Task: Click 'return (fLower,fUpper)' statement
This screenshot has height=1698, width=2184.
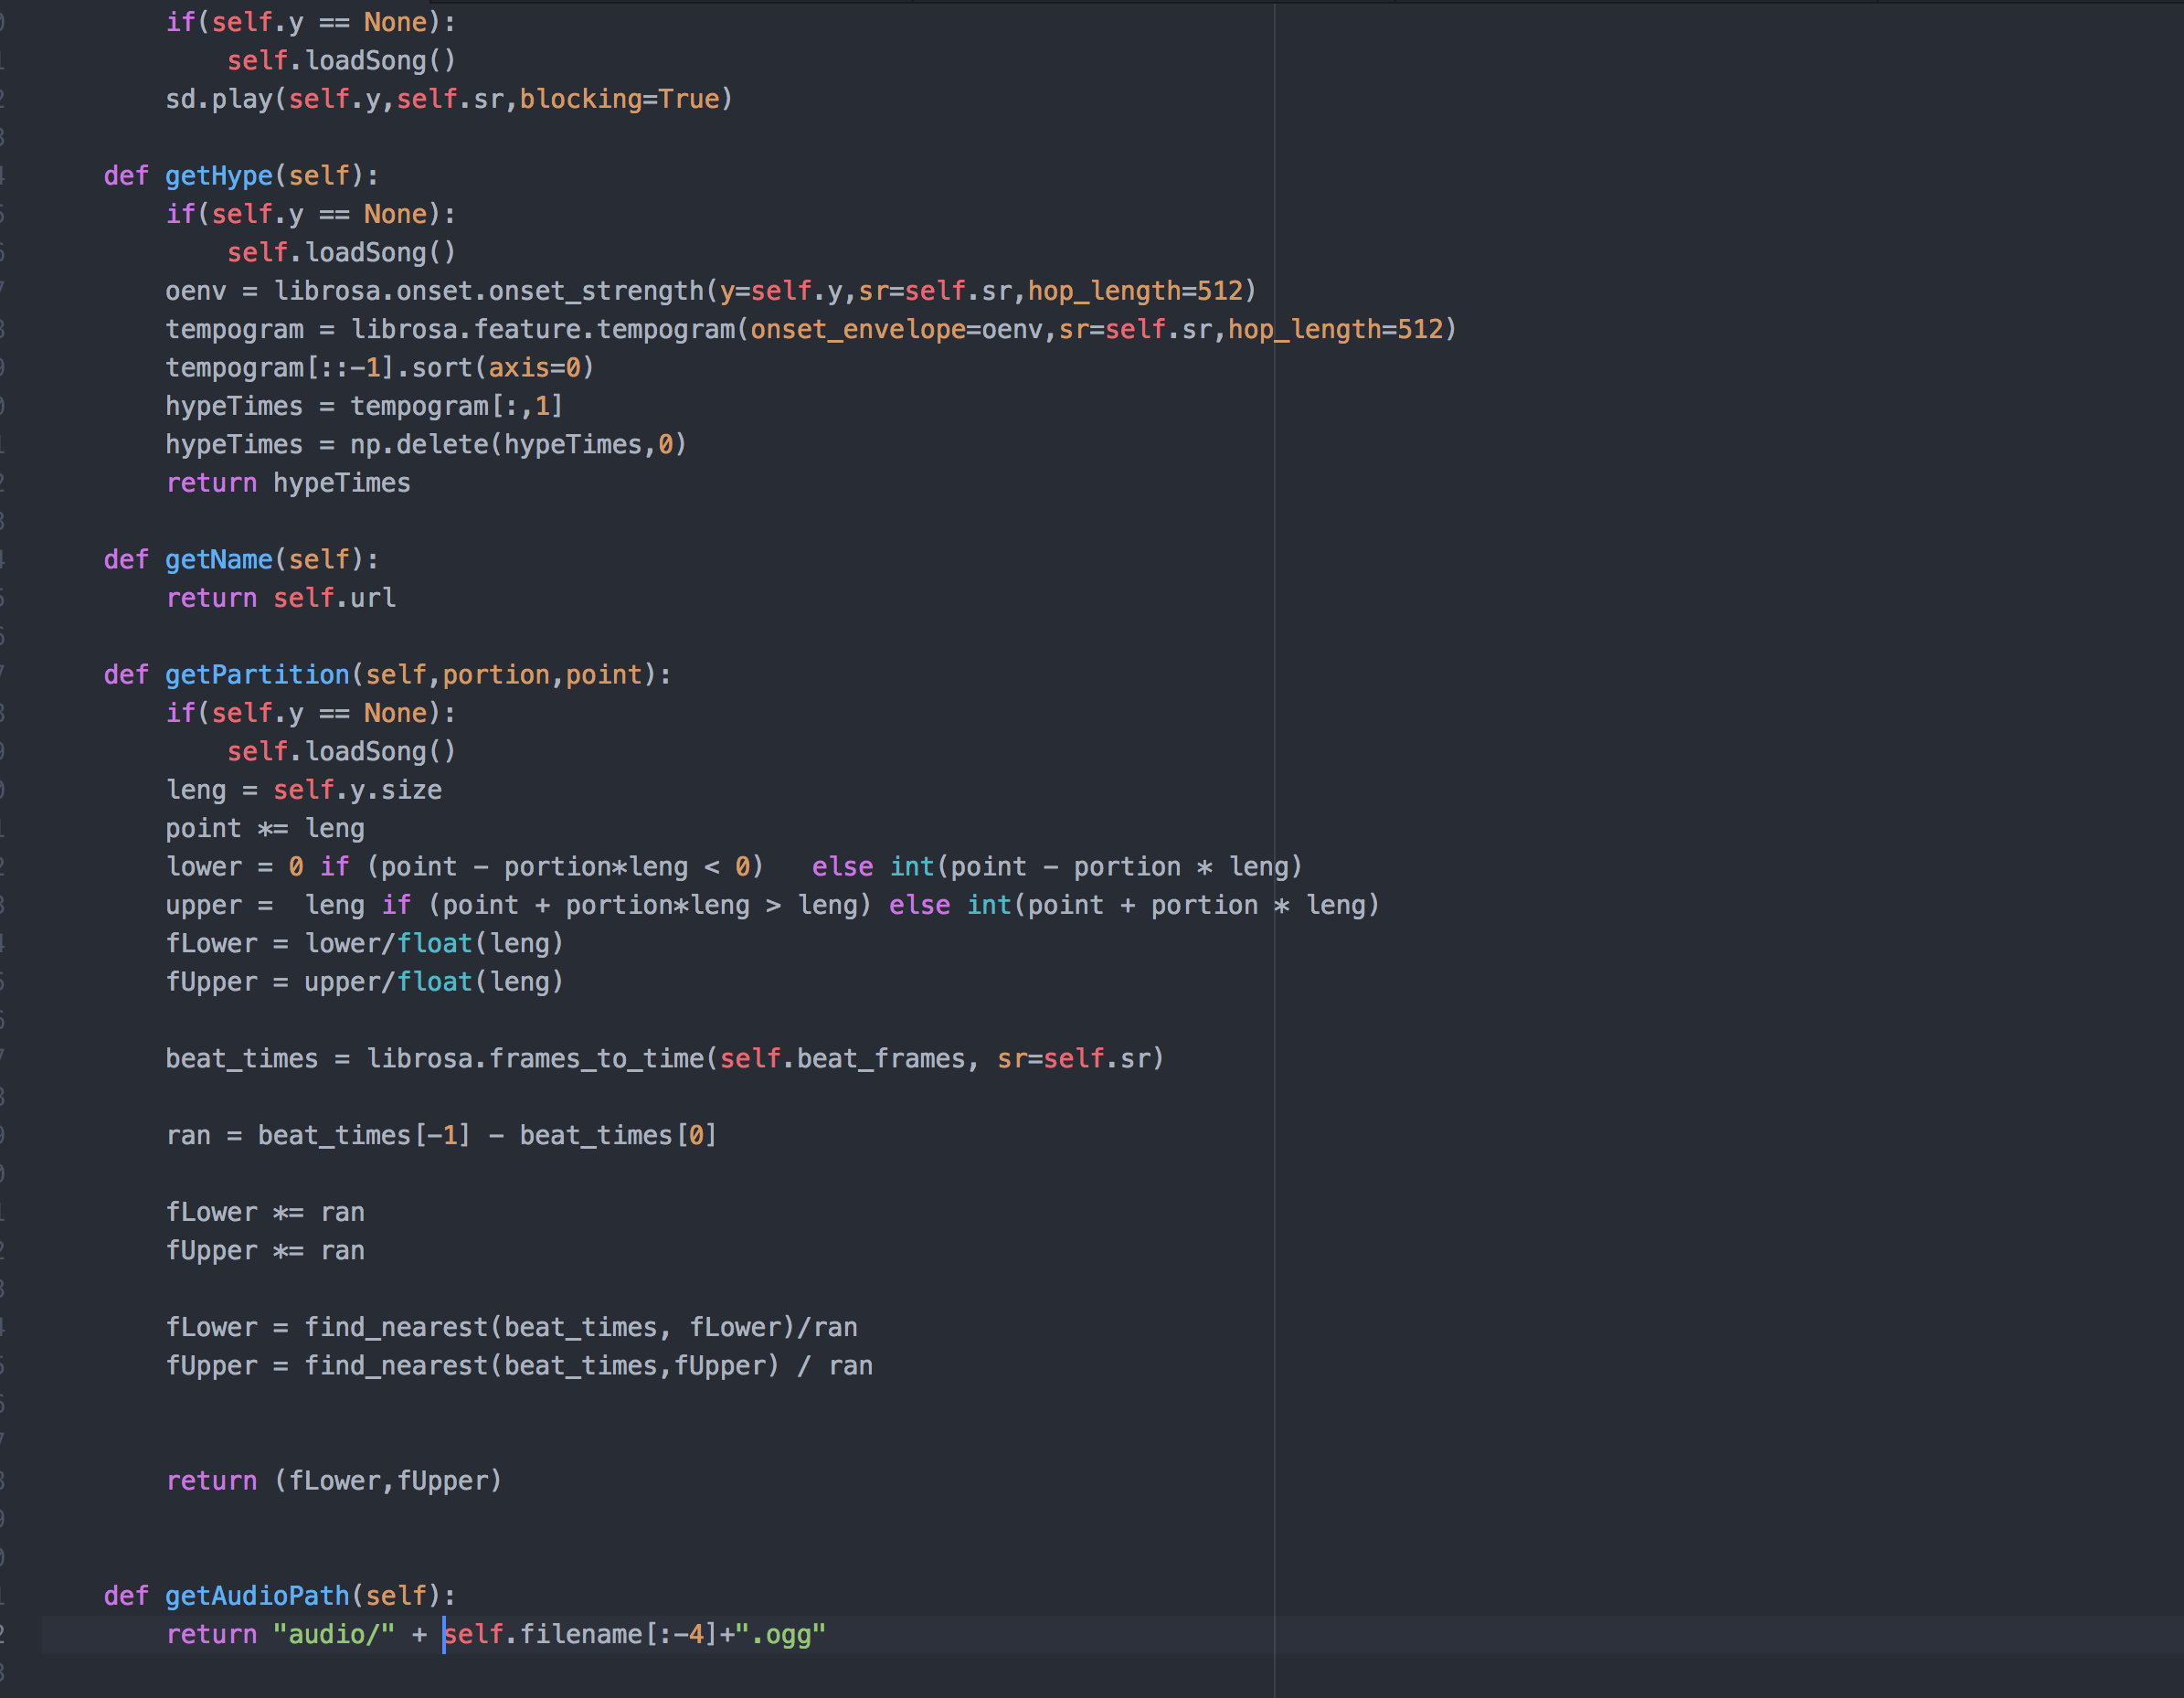Action: tap(334, 1481)
